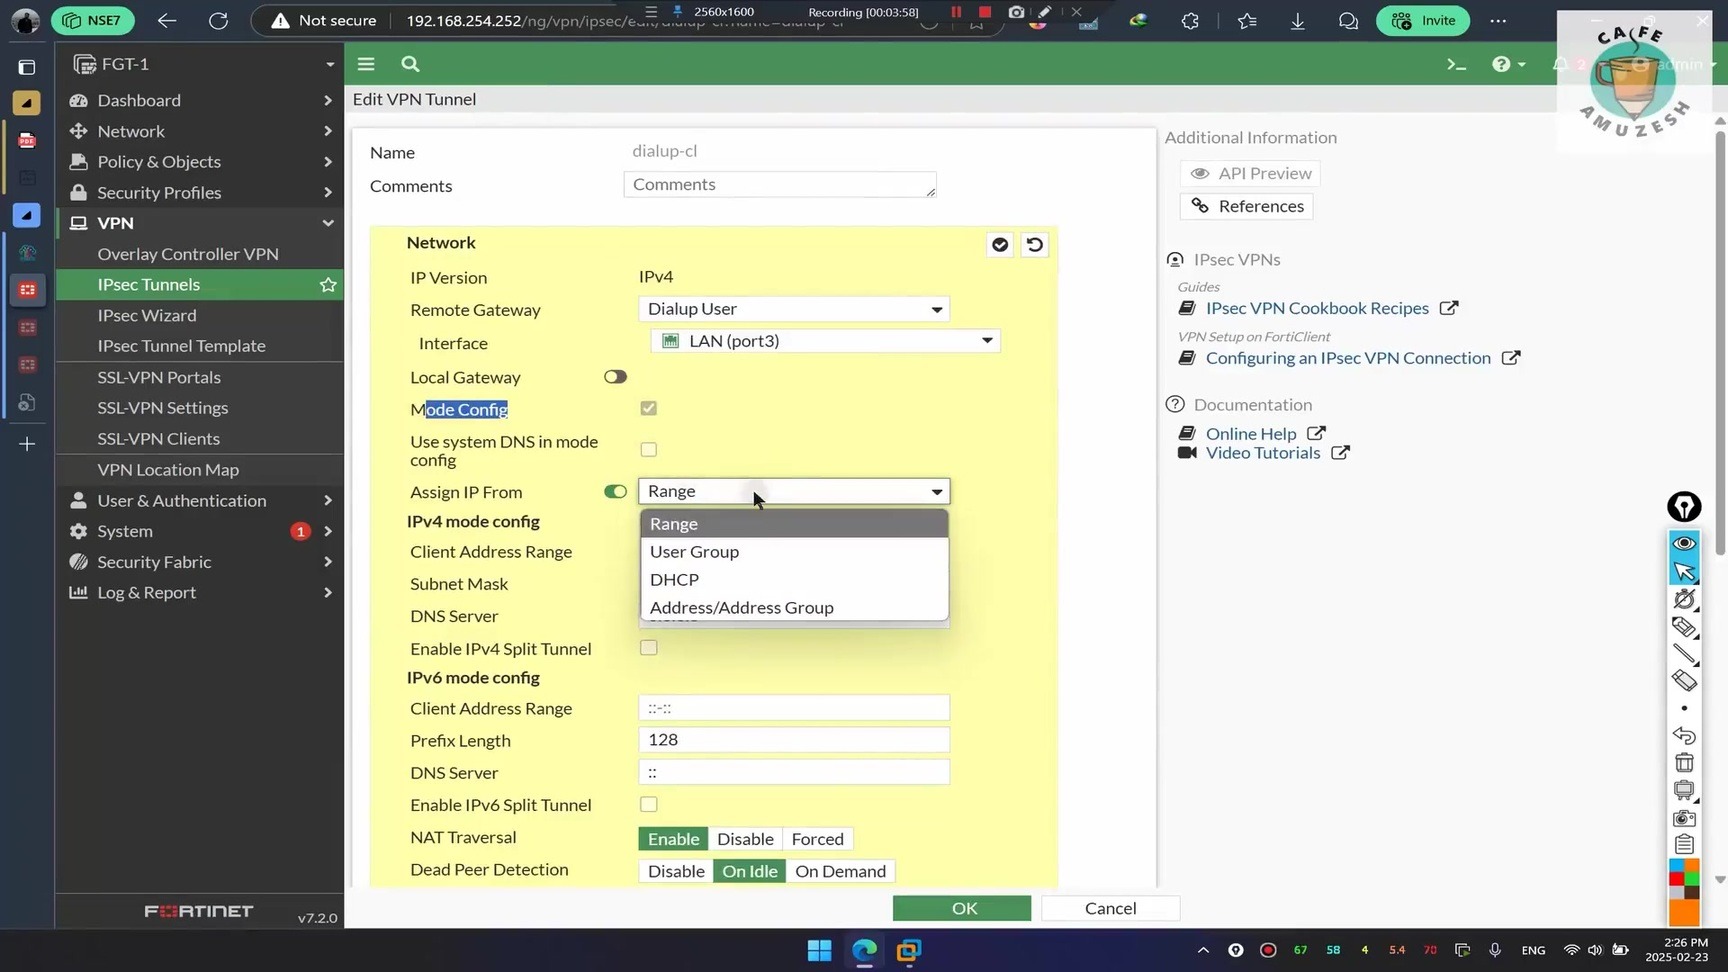This screenshot has height=972, width=1728.
Task: Click the revert icon in the Network section
Action: tap(1035, 244)
